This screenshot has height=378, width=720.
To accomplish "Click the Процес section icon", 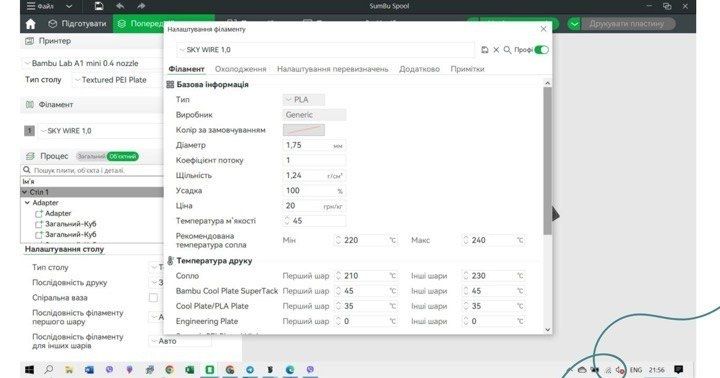I will tap(30, 156).
